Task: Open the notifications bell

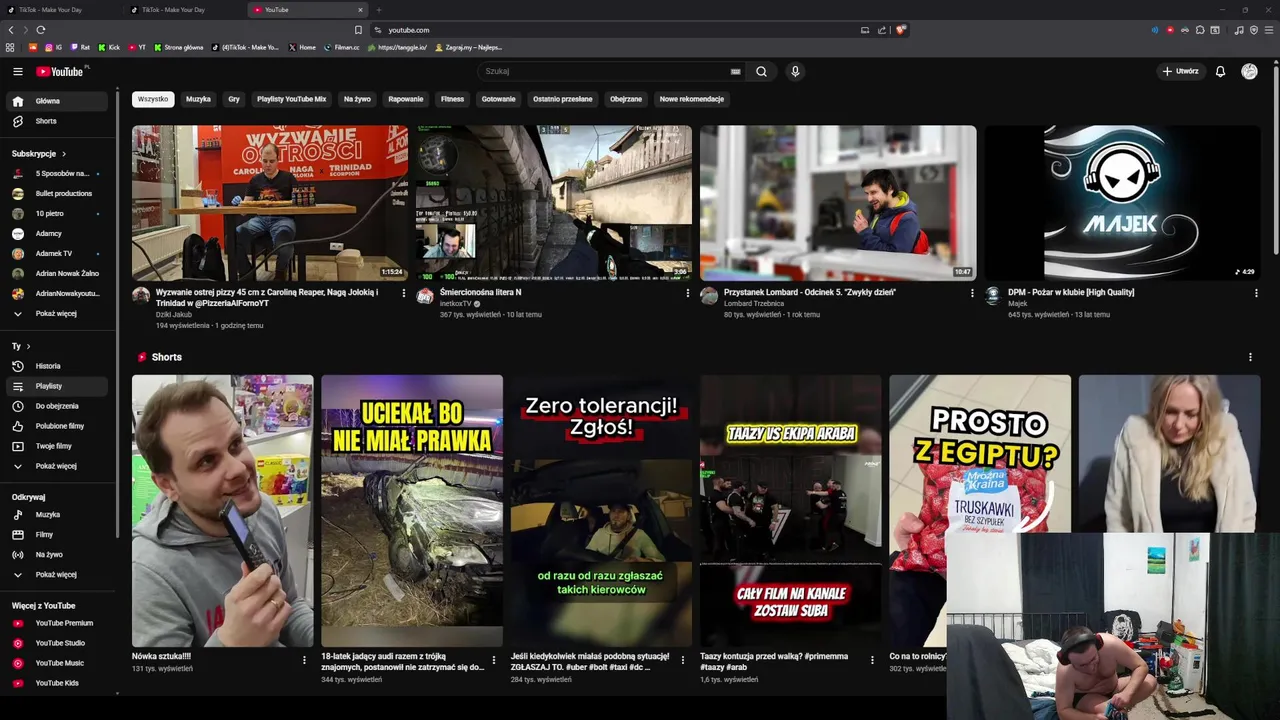Action: (x=1220, y=71)
